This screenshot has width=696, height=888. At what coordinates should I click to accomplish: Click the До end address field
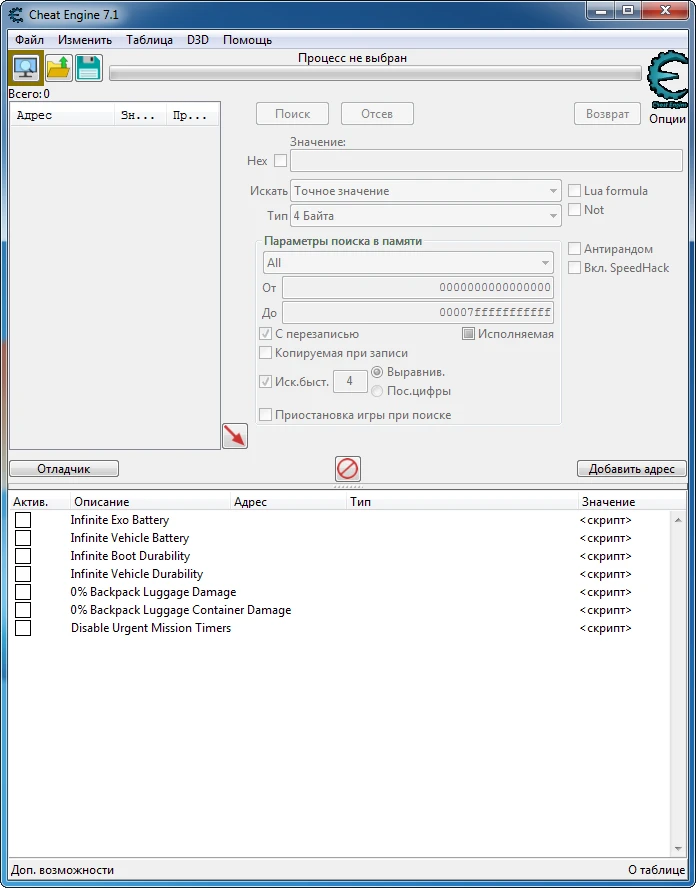[x=418, y=313]
